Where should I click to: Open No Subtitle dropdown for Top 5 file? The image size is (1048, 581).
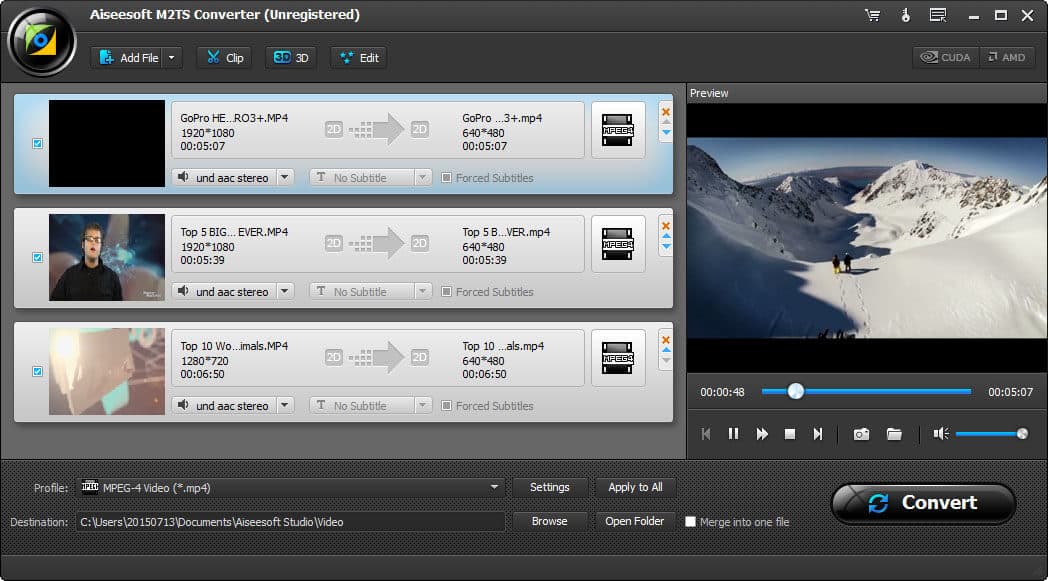click(422, 292)
